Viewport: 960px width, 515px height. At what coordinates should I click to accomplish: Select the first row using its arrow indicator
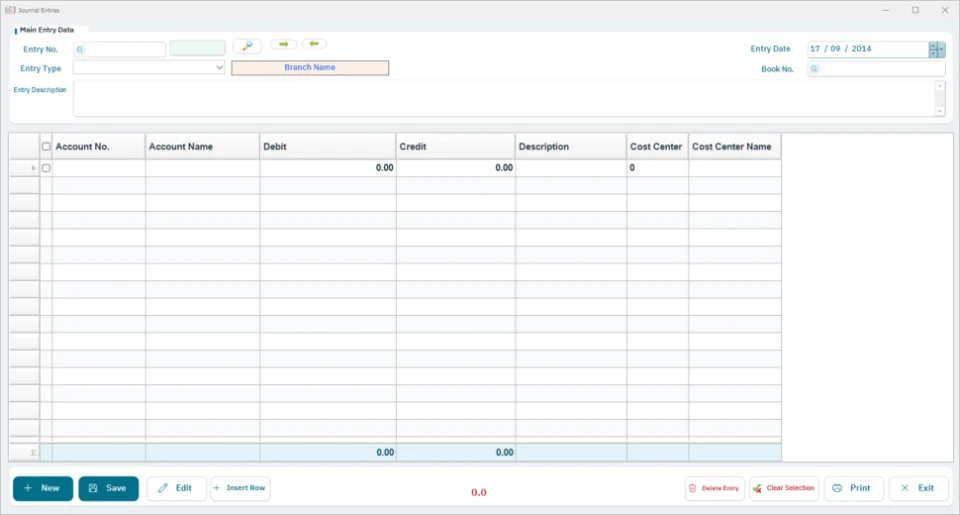click(x=33, y=168)
